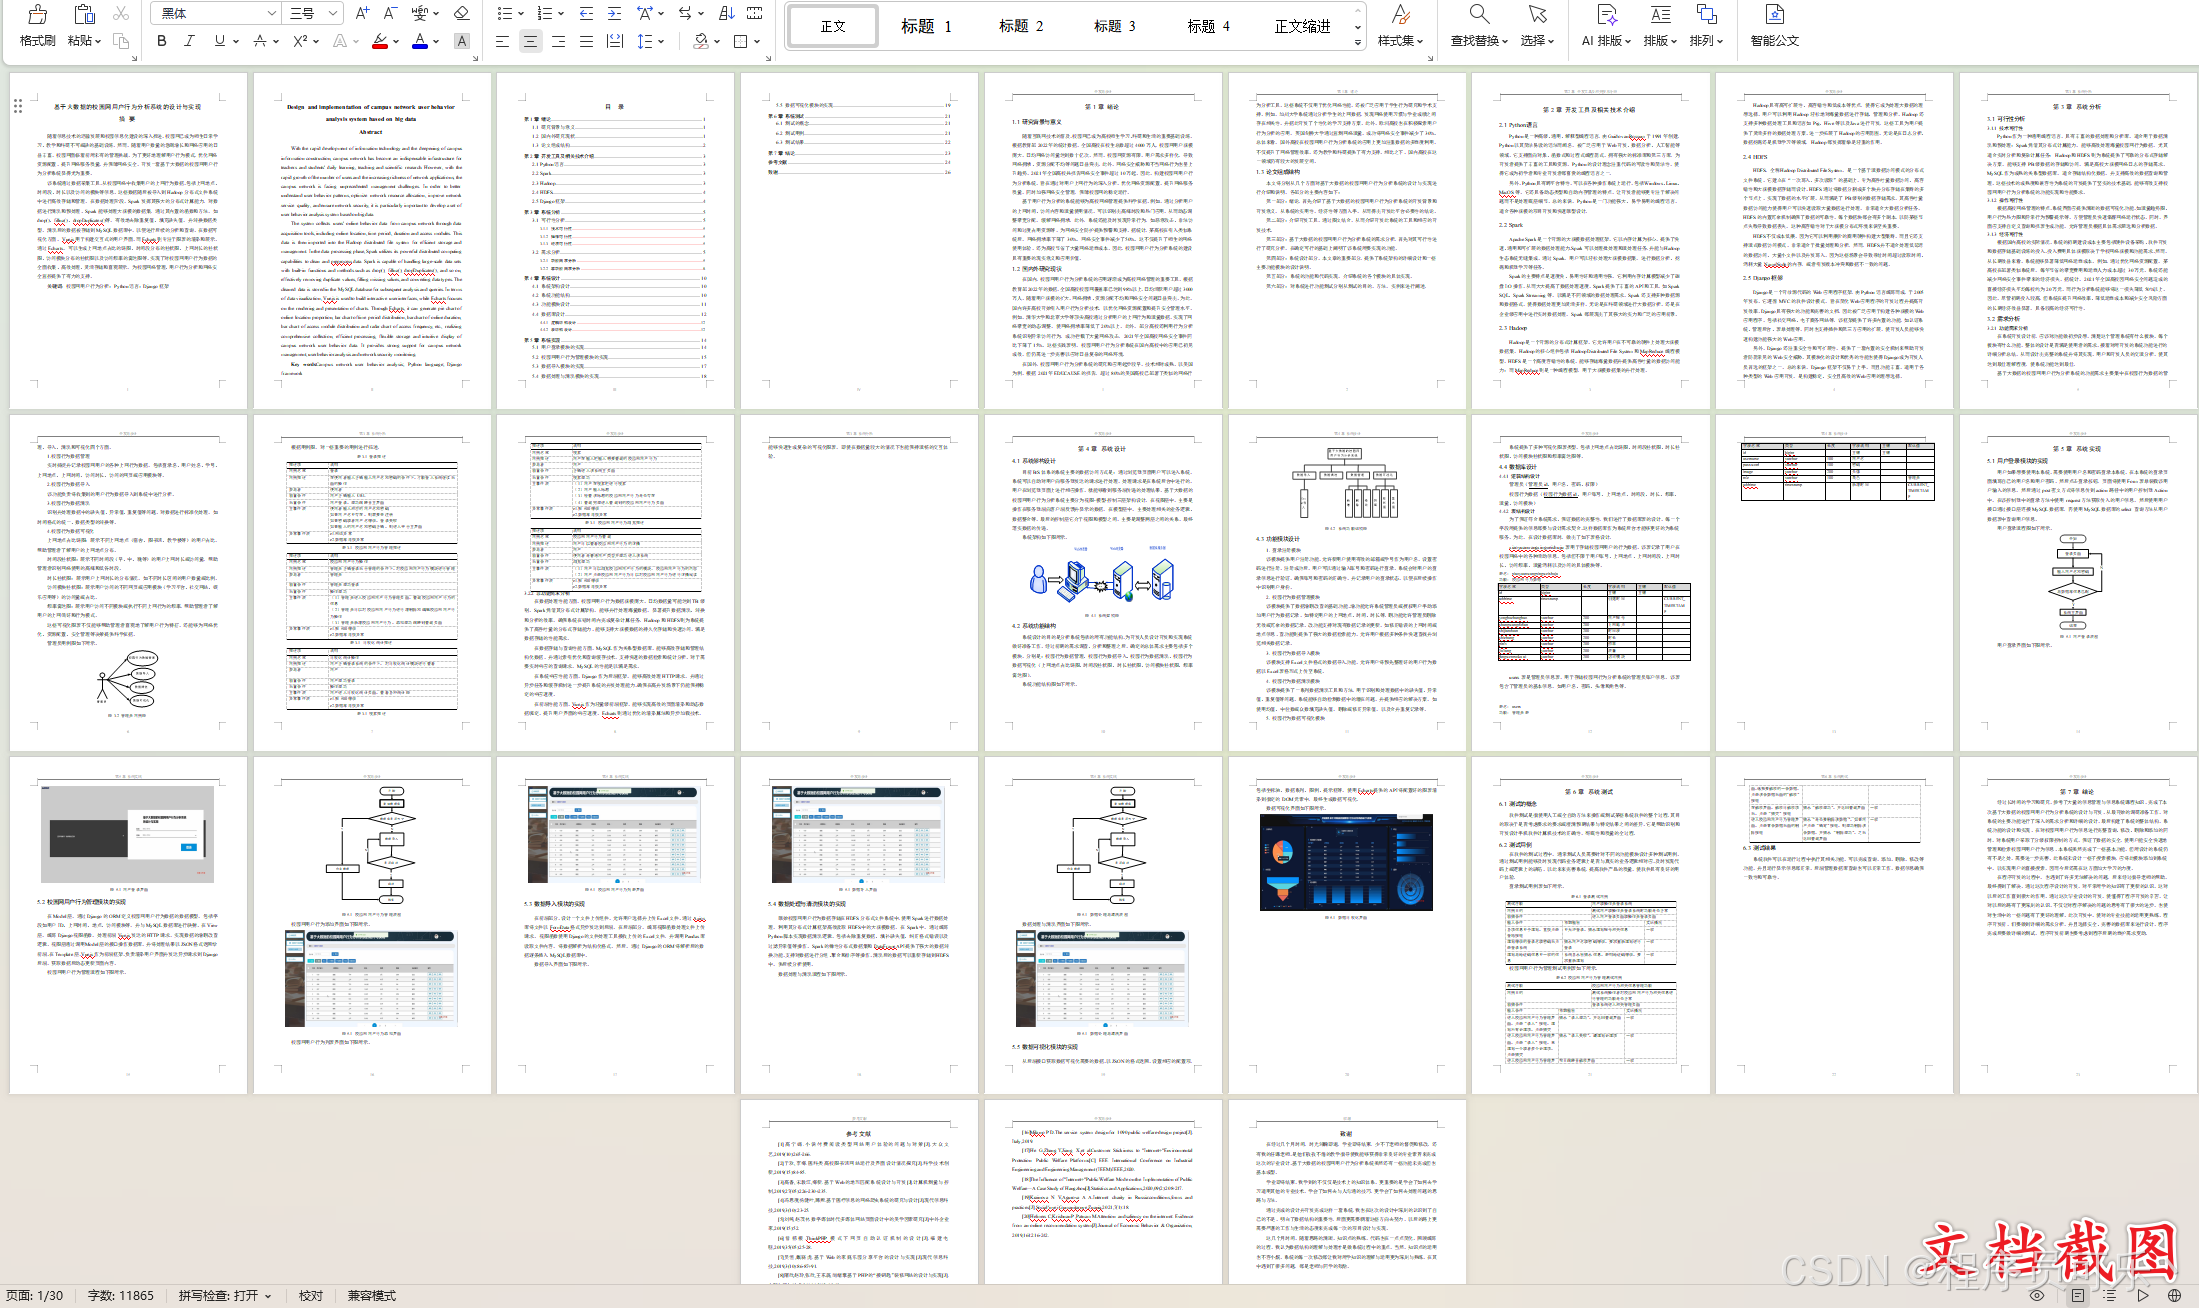The height and width of the screenshot is (1308, 2199).
Task: Click the sort (A-Z arrow) icon
Action: coord(727,13)
